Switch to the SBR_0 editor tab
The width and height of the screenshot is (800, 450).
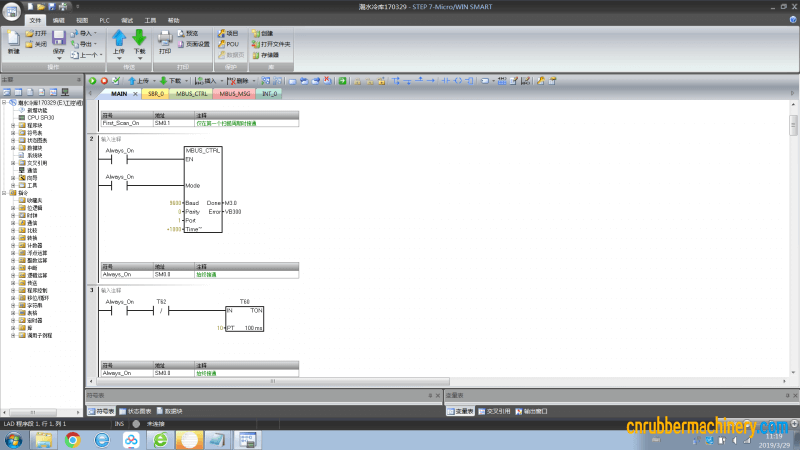point(155,93)
